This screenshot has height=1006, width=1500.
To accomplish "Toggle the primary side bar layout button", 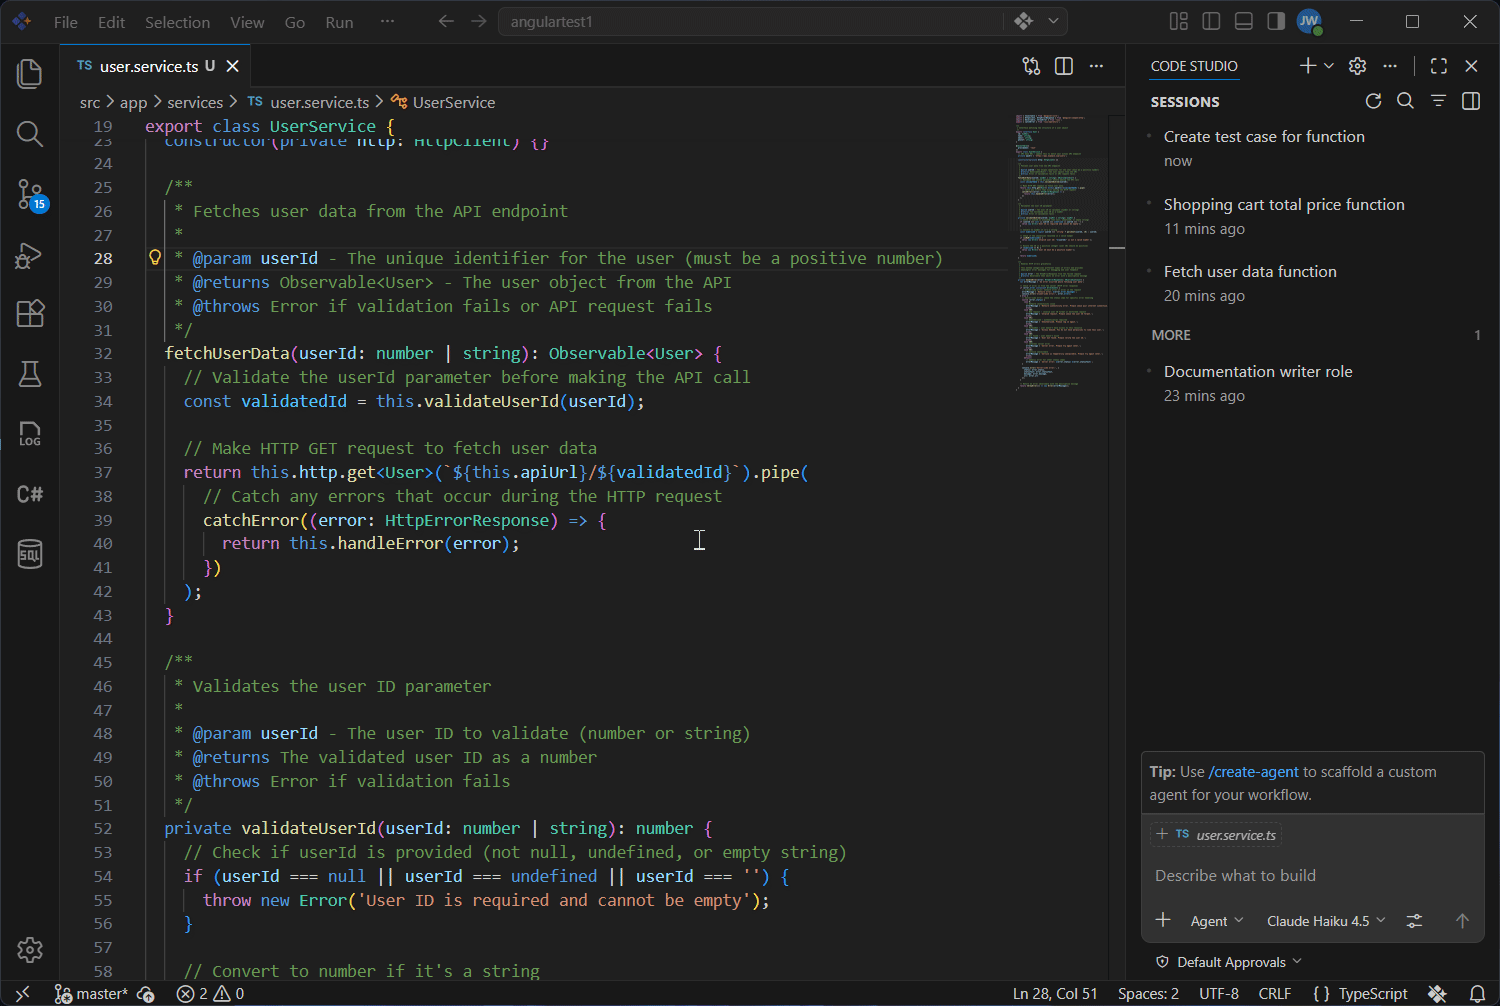I will click(x=1211, y=21).
